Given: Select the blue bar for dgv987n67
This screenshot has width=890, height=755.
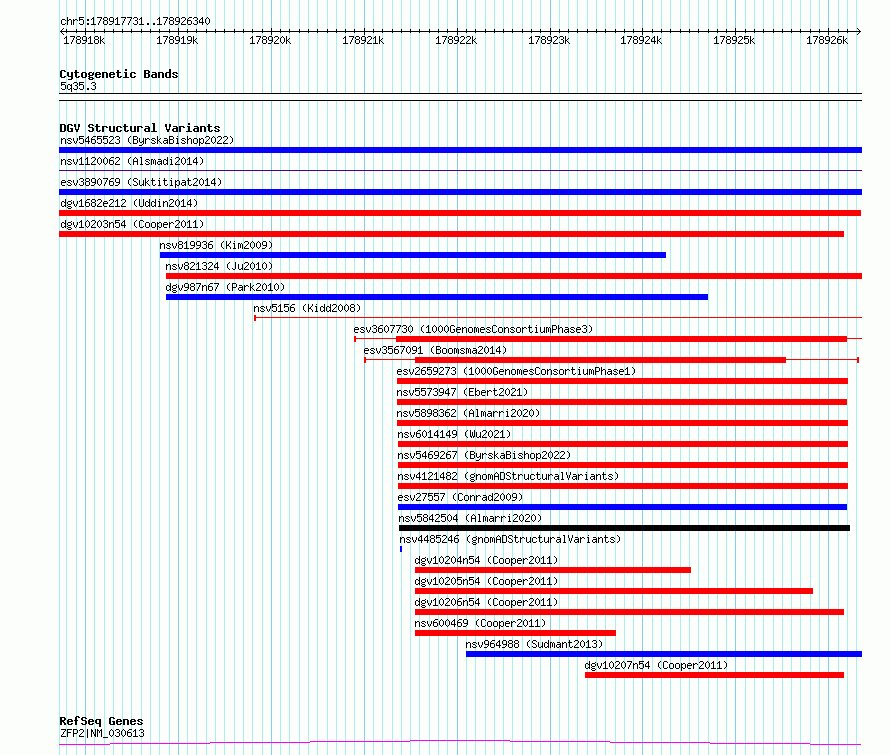Looking at the screenshot, I should pyautogui.click(x=437, y=297).
